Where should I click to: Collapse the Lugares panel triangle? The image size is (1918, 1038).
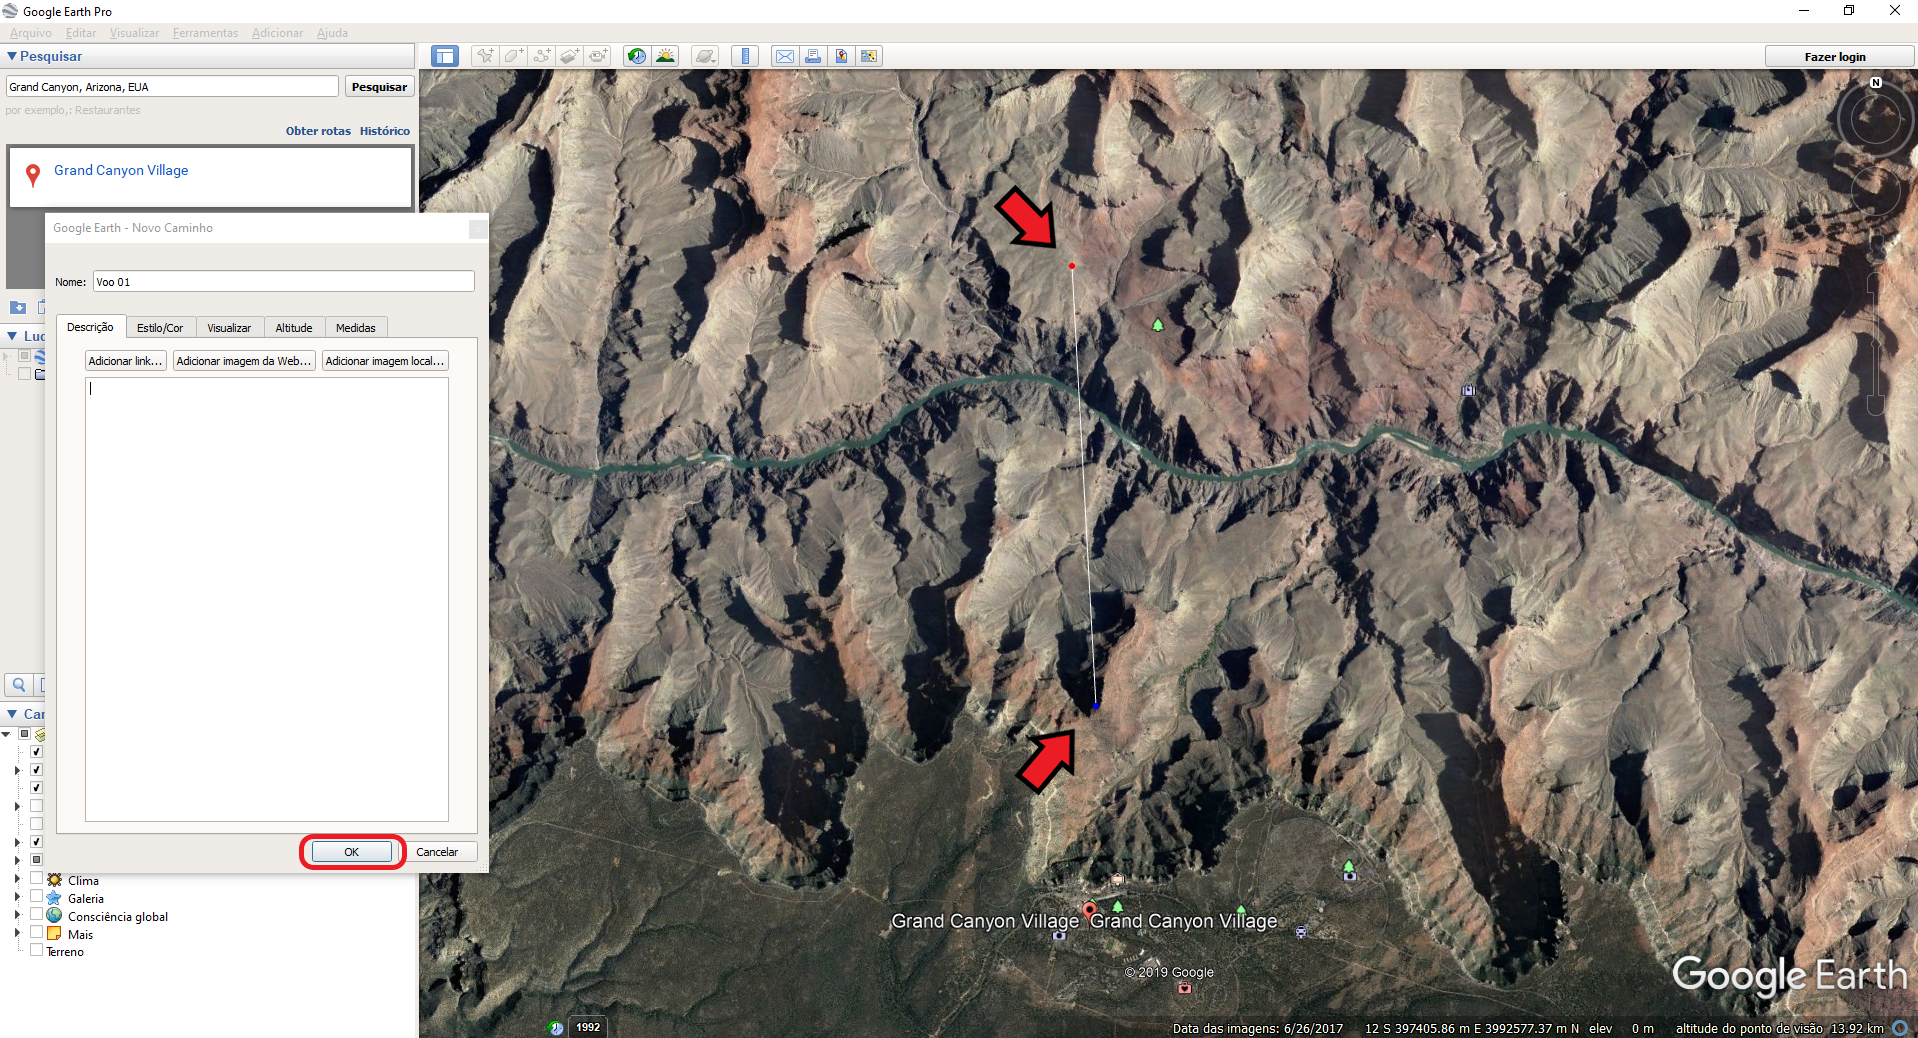coord(12,336)
